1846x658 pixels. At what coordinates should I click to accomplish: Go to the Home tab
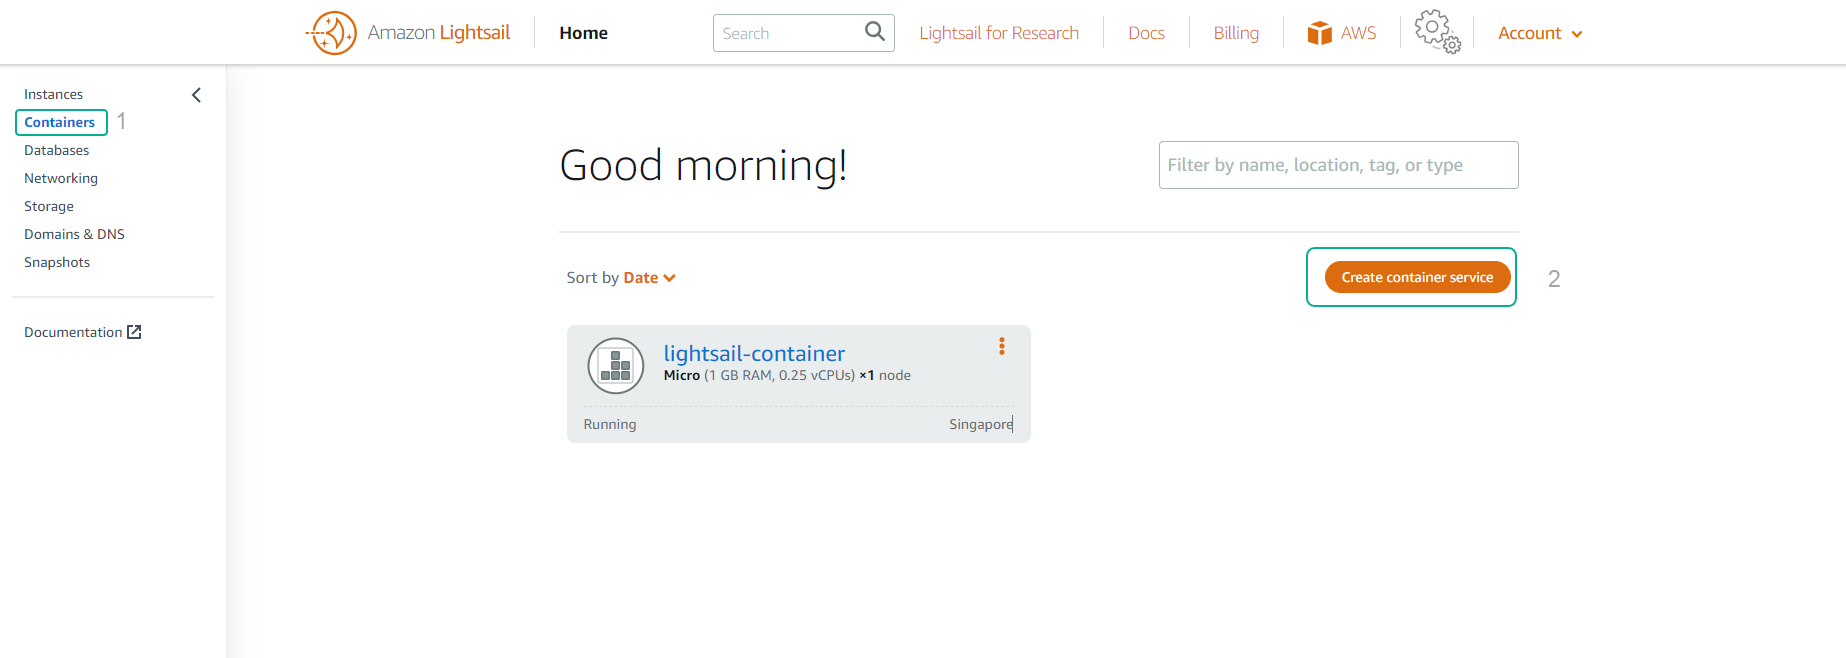[584, 33]
